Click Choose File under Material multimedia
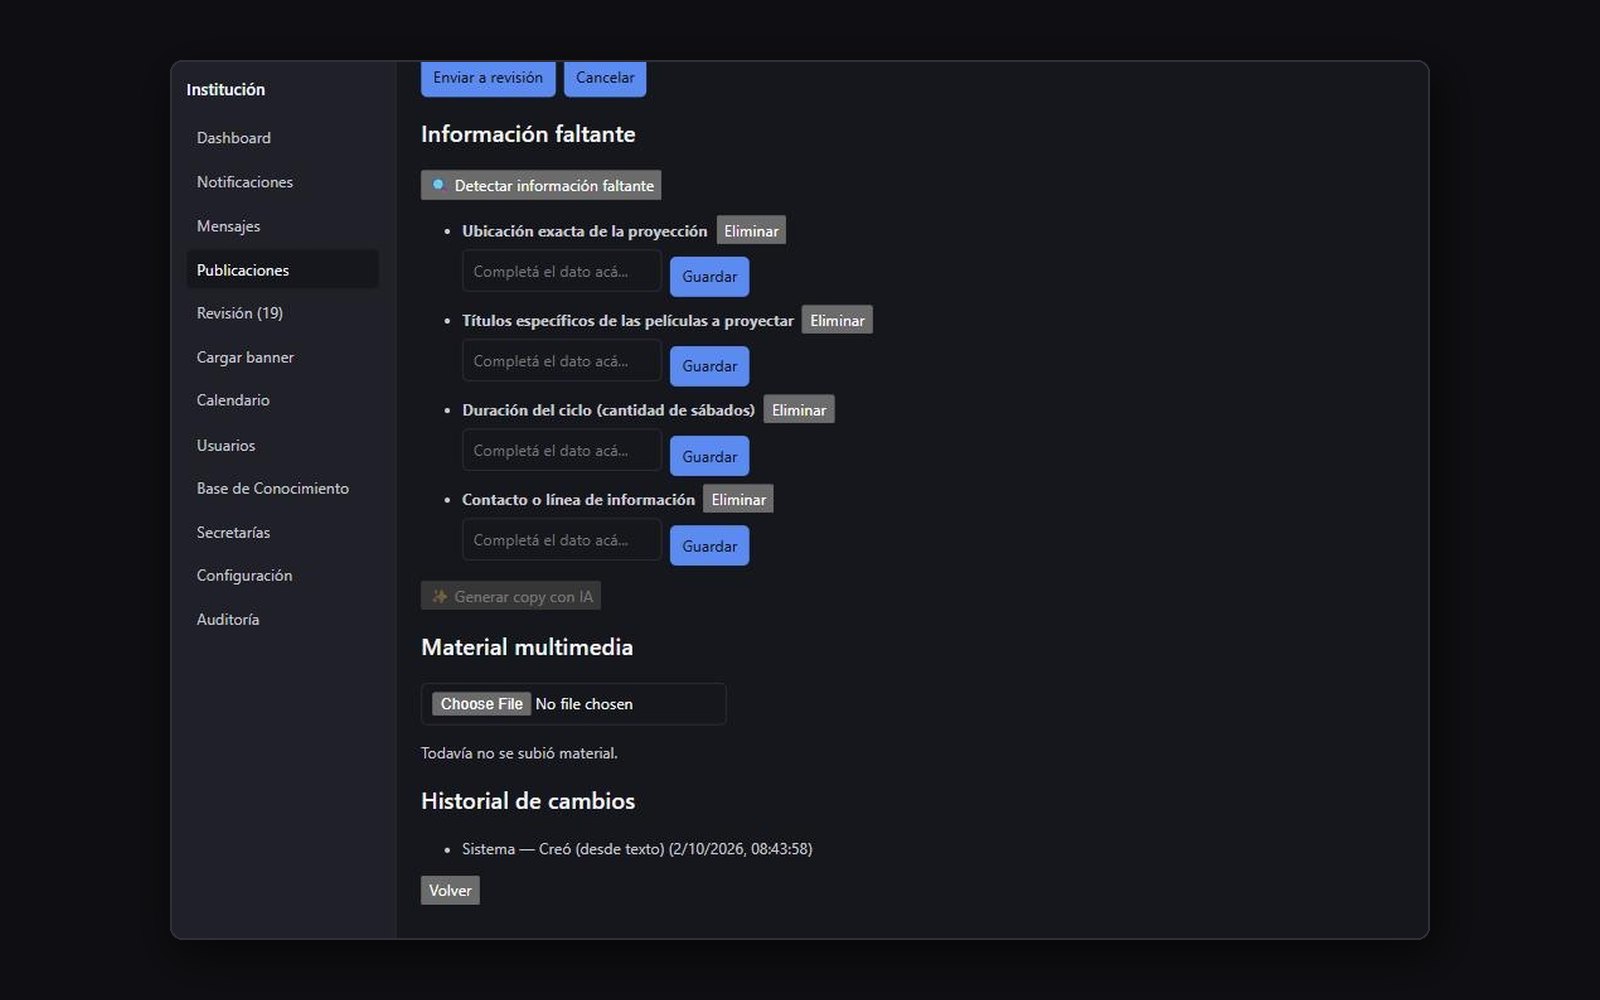The width and height of the screenshot is (1600, 1000). (482, 704)
